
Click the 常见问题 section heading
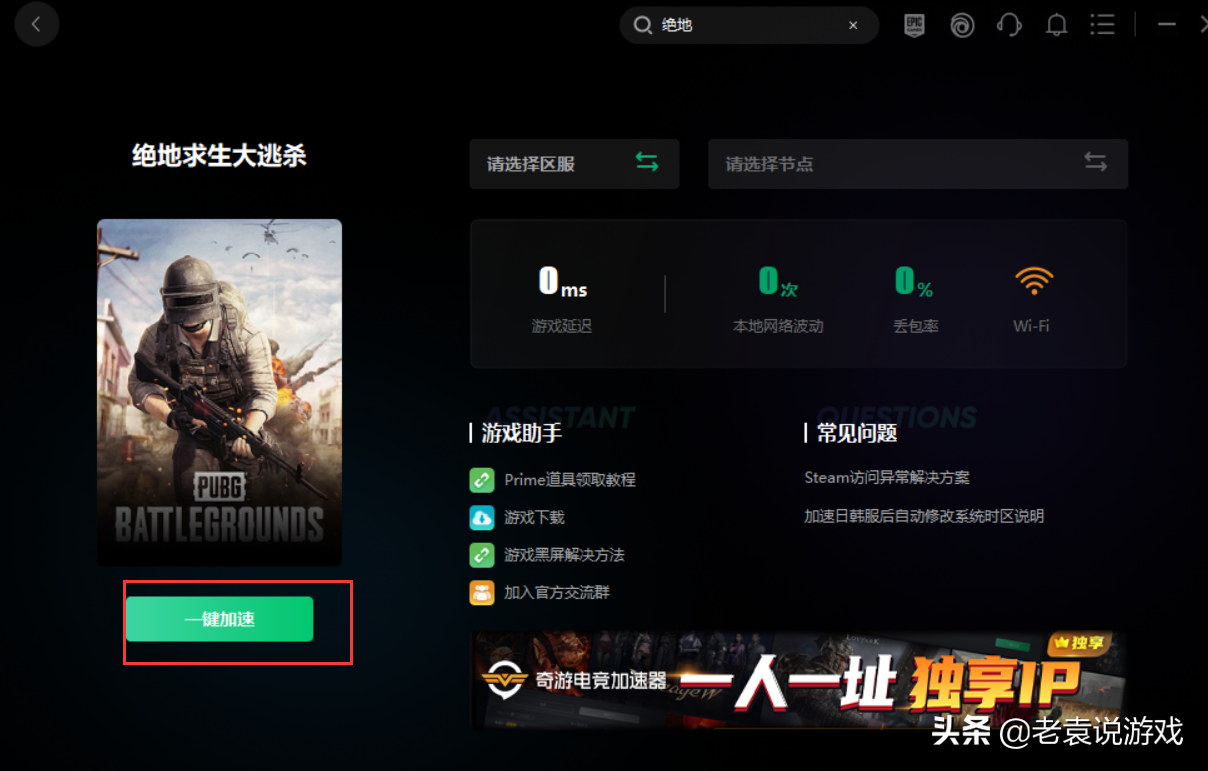click(857, 433)
